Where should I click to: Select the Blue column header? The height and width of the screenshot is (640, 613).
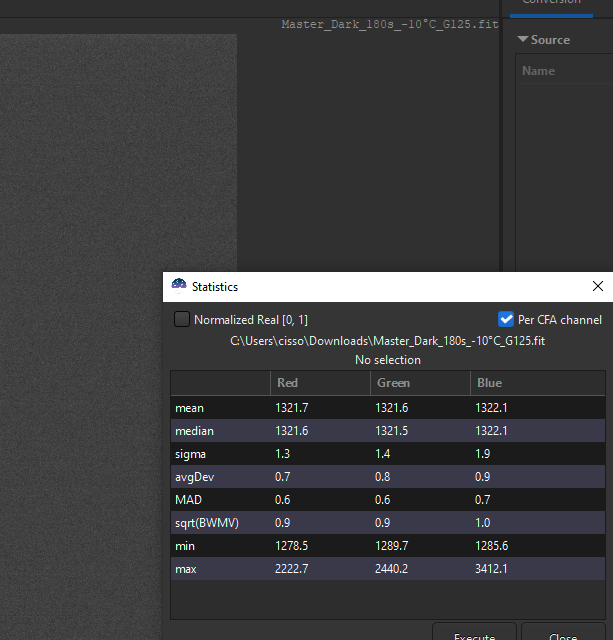click(x=538, y=383)
